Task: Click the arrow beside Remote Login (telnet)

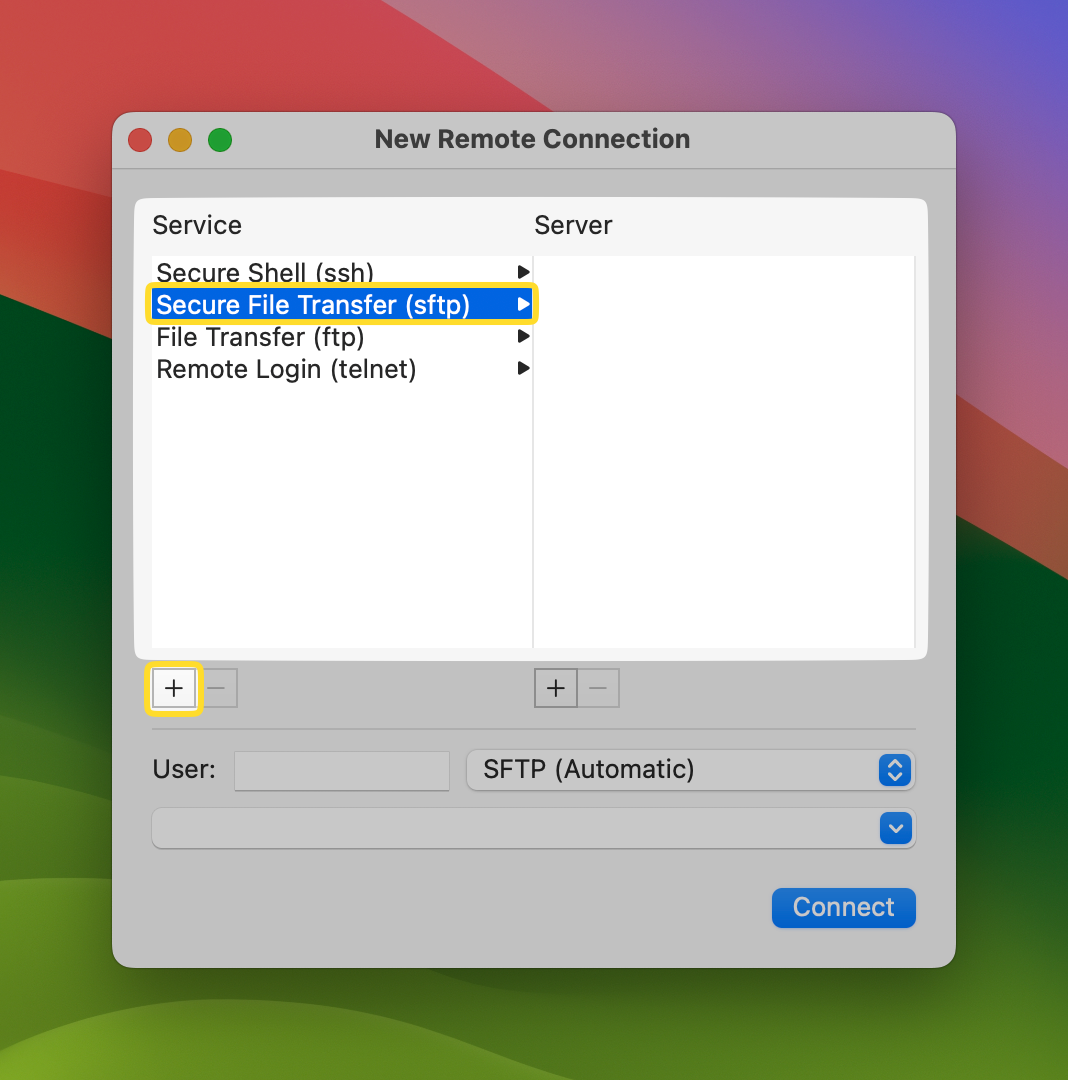Action: tap(523, 369)
